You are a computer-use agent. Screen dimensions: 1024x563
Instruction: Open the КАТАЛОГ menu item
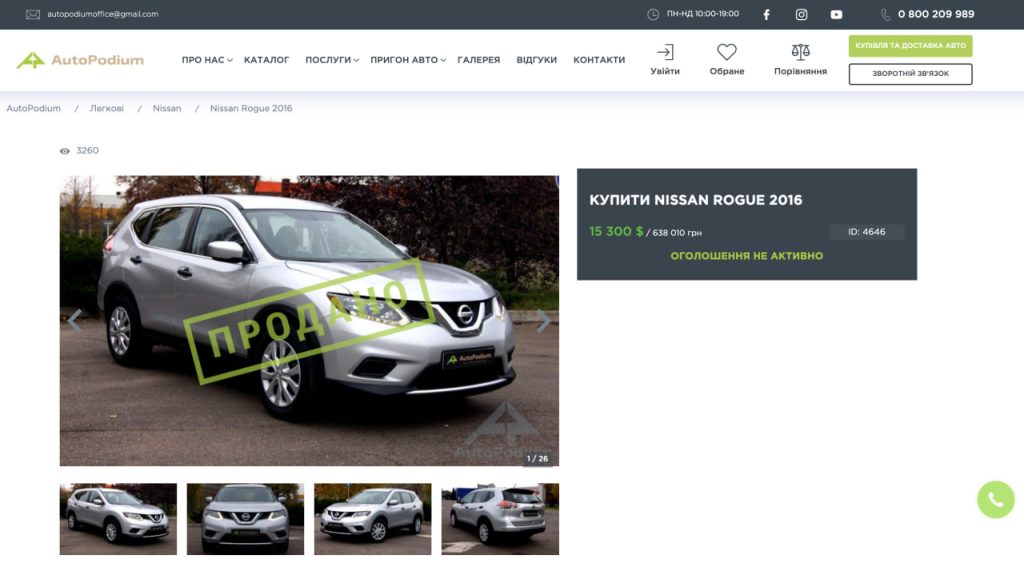click(266, 60)
